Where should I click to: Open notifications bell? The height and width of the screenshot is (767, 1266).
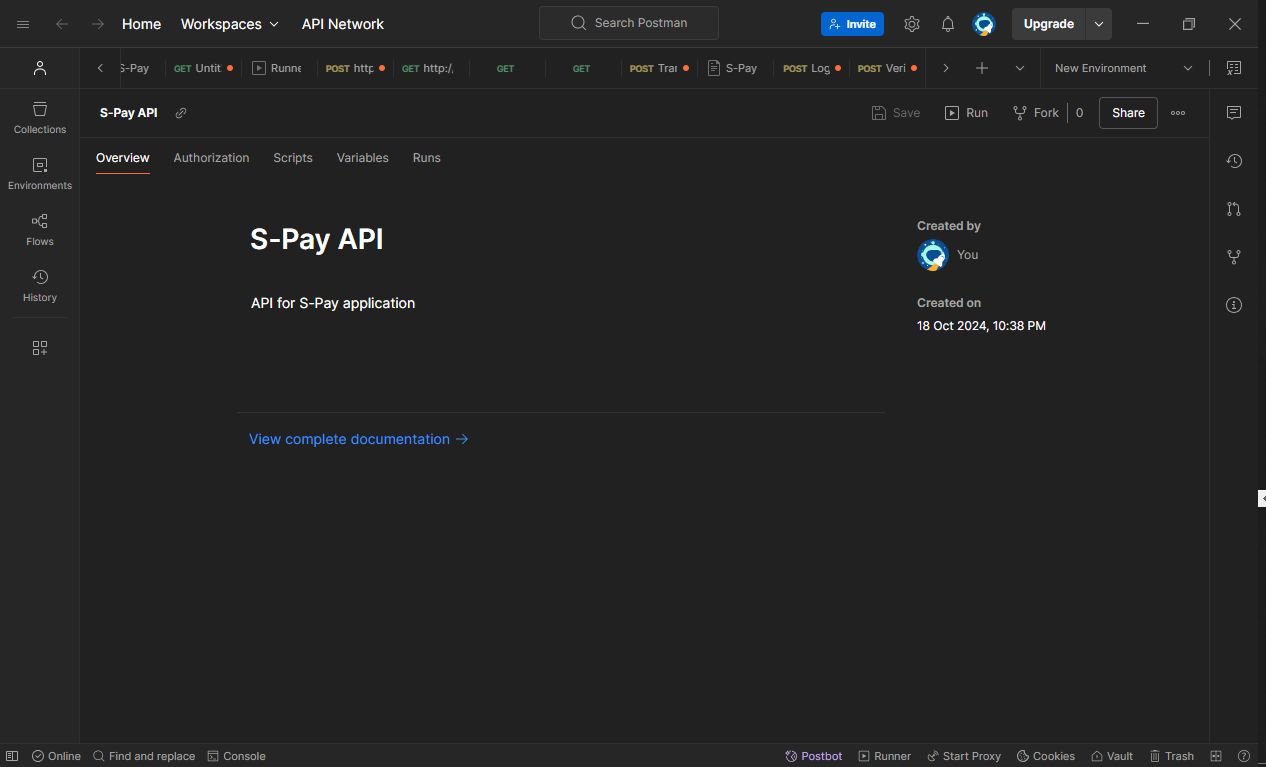[948, 24]
